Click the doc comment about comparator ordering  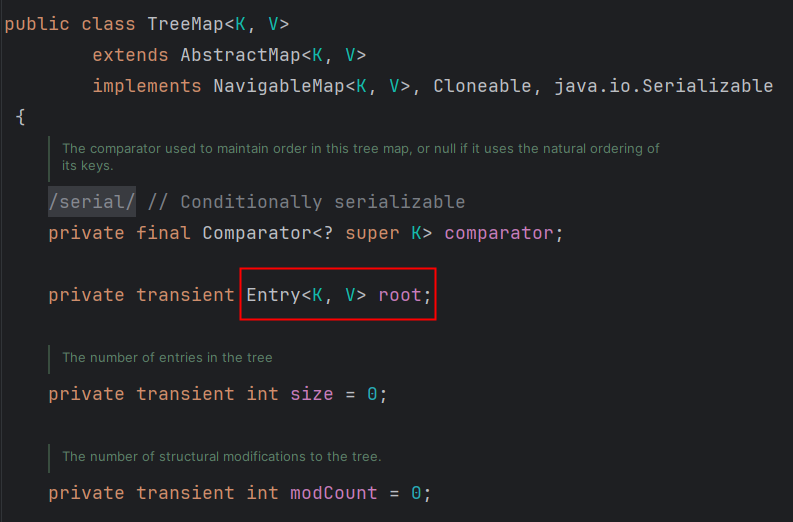(361, 157)
